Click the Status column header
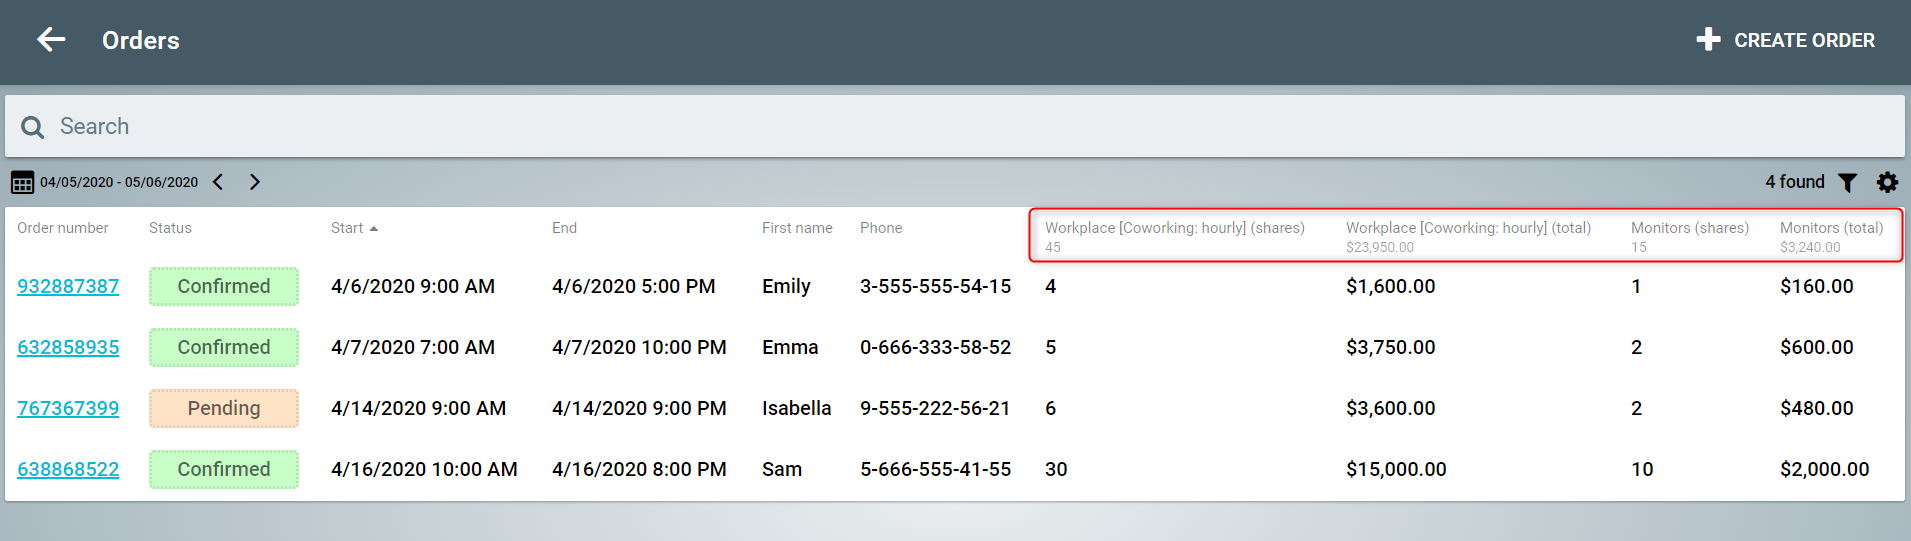Viewport: 1911px width, 541px height. [x=170, y=228]
